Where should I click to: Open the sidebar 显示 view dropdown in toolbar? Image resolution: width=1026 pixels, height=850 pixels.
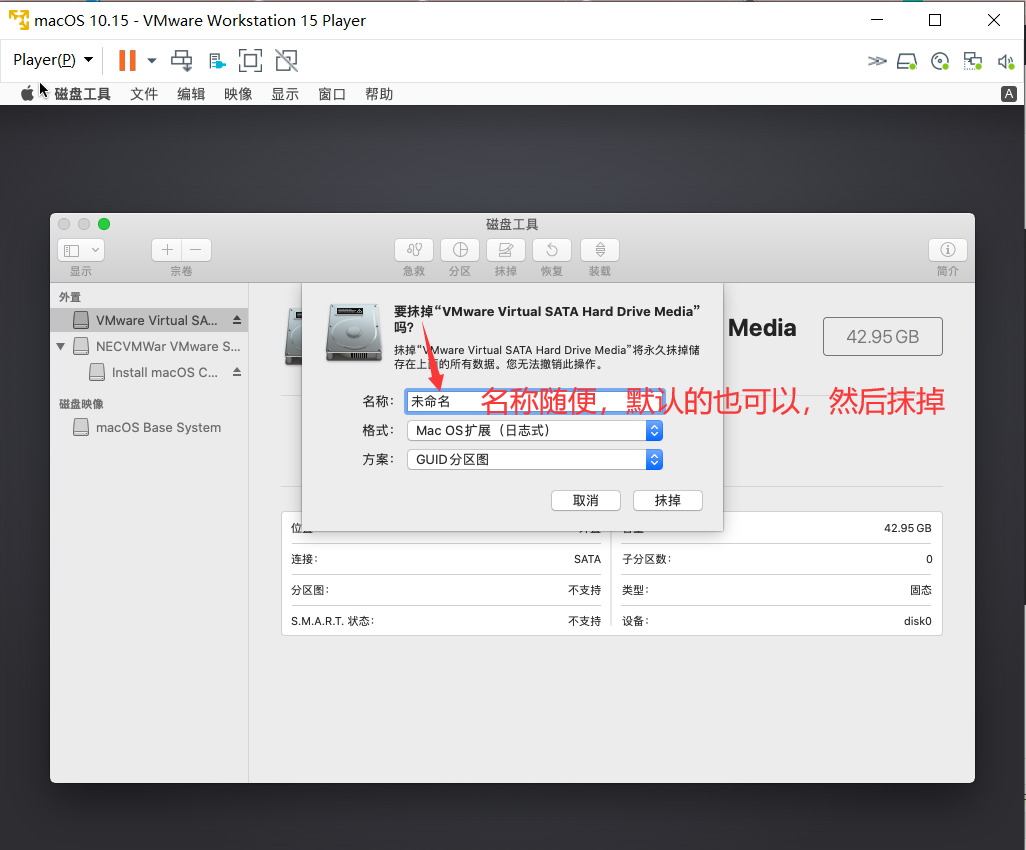81,250
